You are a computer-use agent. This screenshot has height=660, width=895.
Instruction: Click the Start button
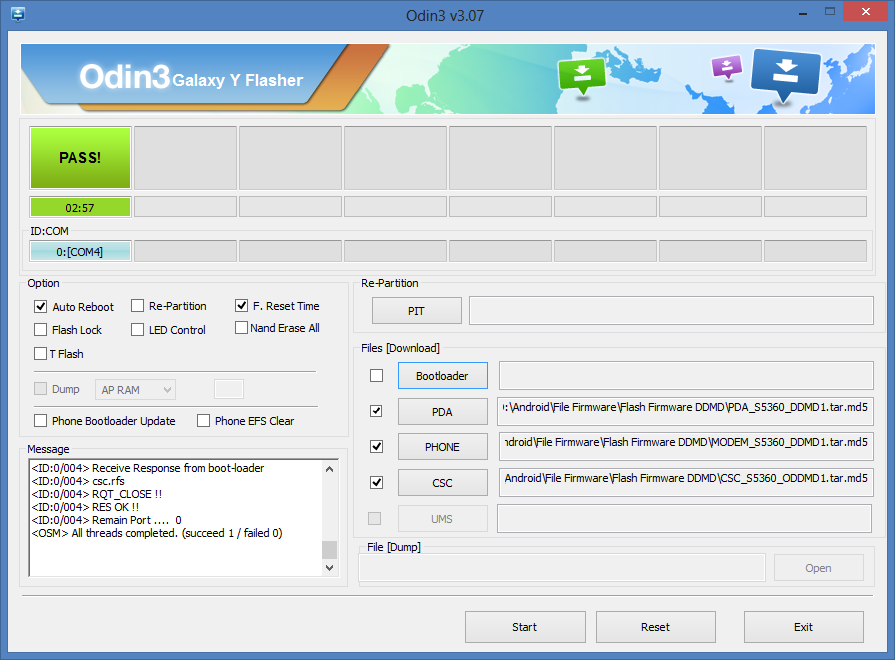point(525,627)
